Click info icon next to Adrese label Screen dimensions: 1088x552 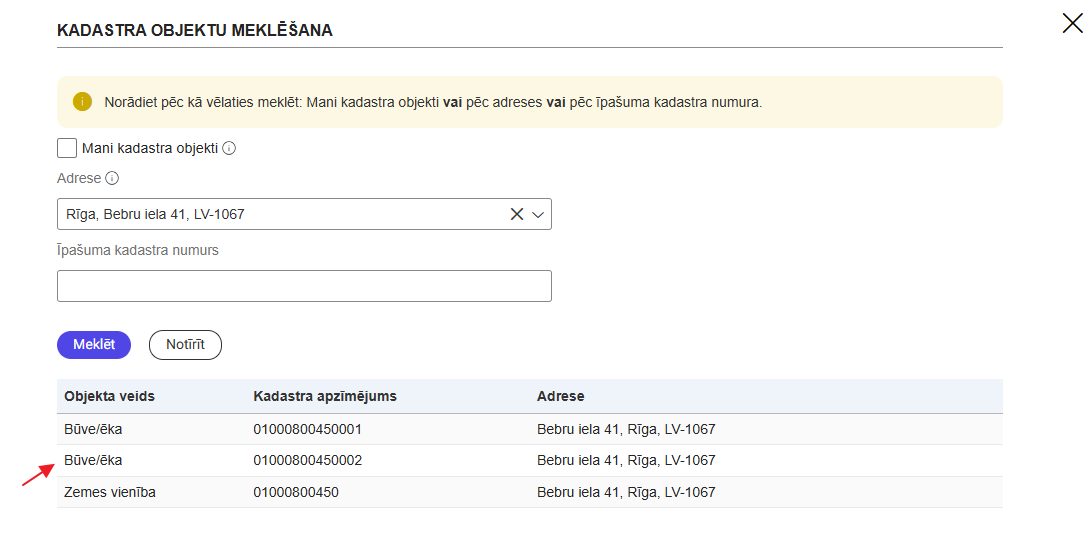click(x=112, y=179)
